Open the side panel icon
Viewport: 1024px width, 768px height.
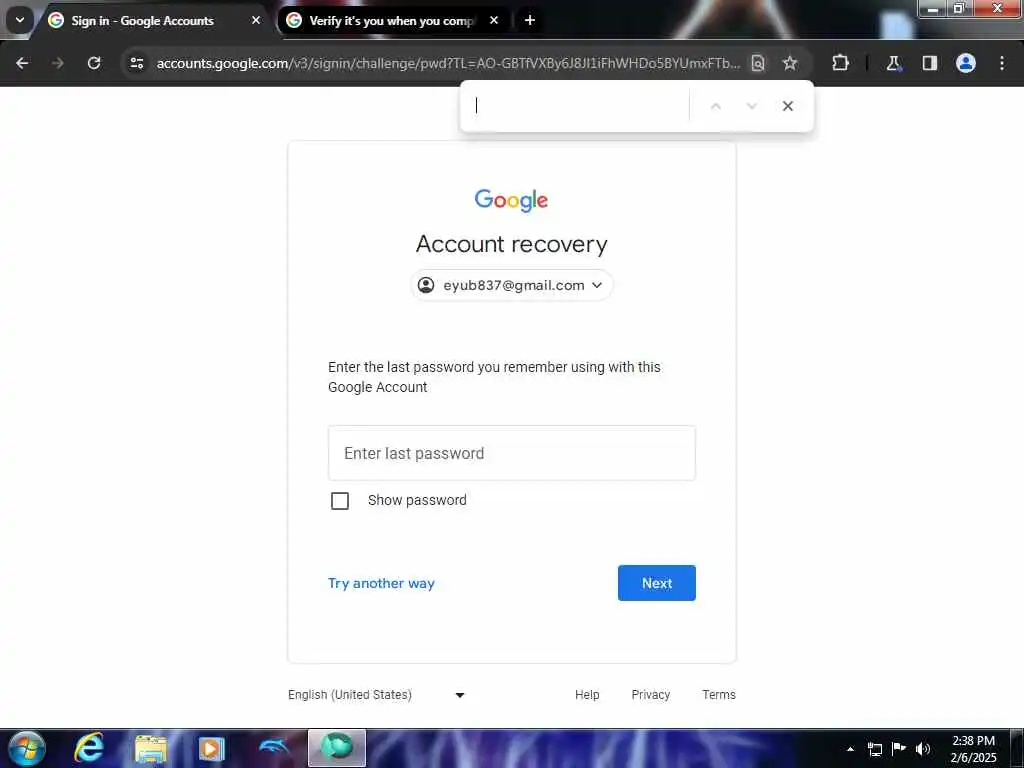pyautogui.click(x=929, y=63)
